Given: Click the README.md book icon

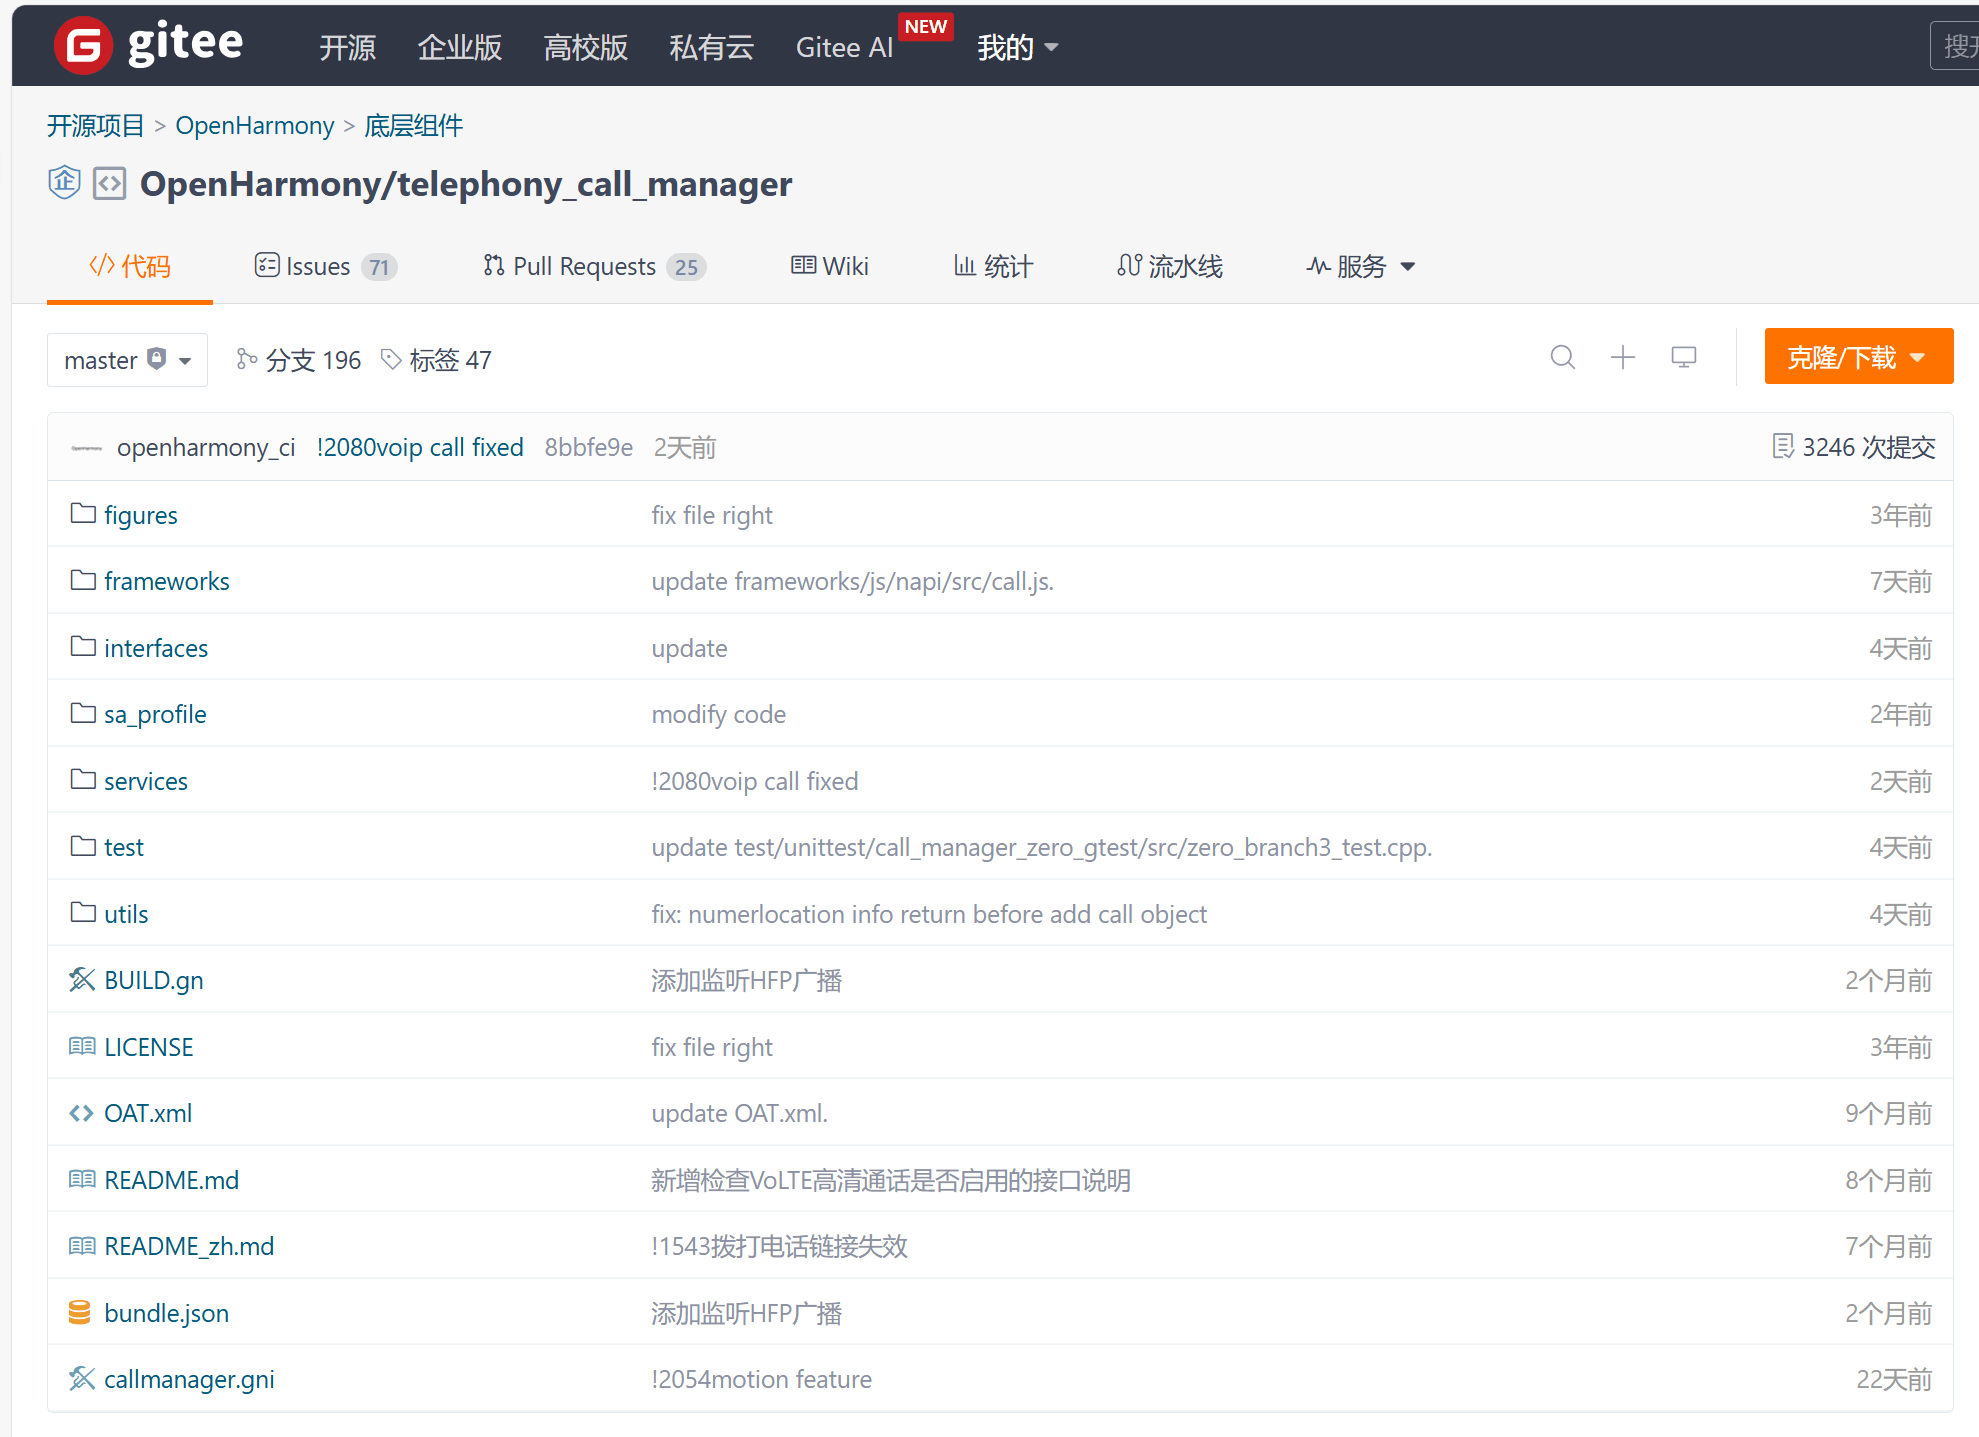Looking at the screenshot, I should (82, 1179).
